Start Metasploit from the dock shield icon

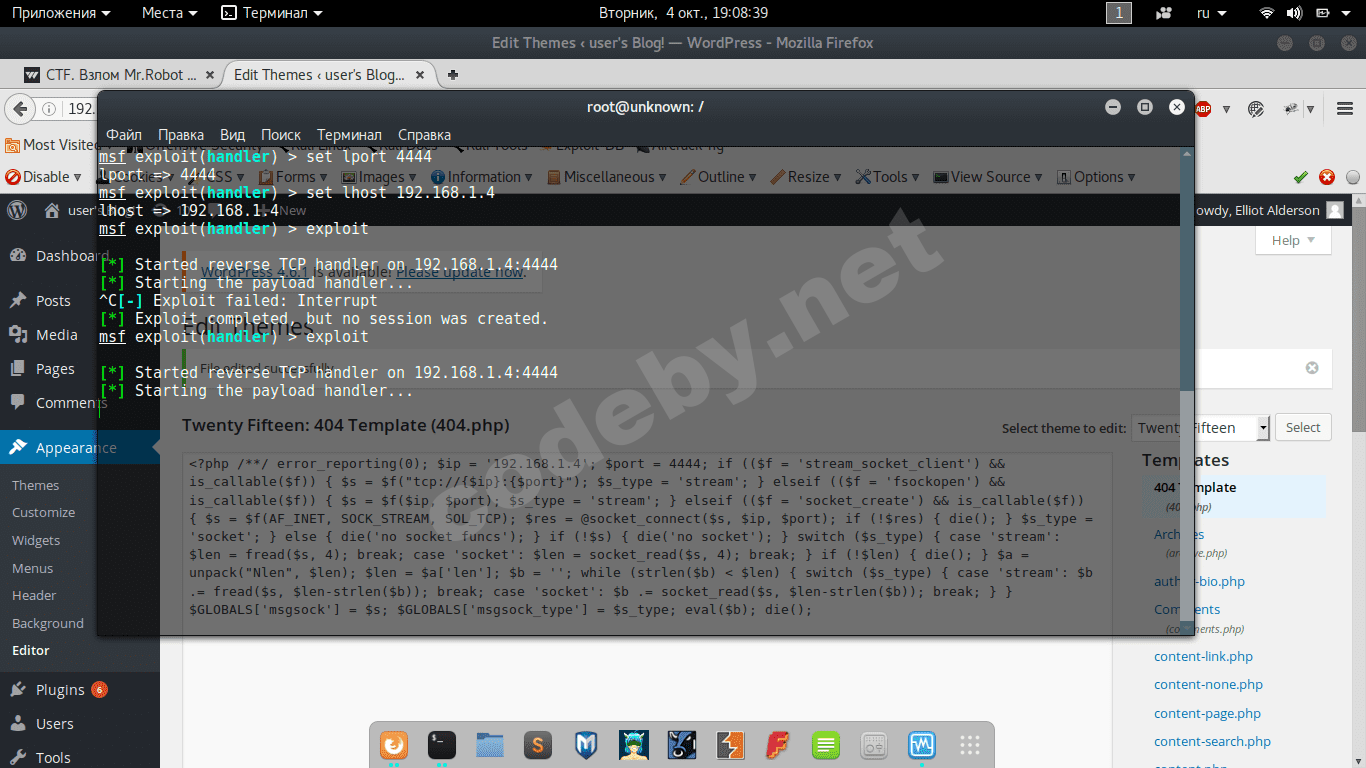click(586, 745)
